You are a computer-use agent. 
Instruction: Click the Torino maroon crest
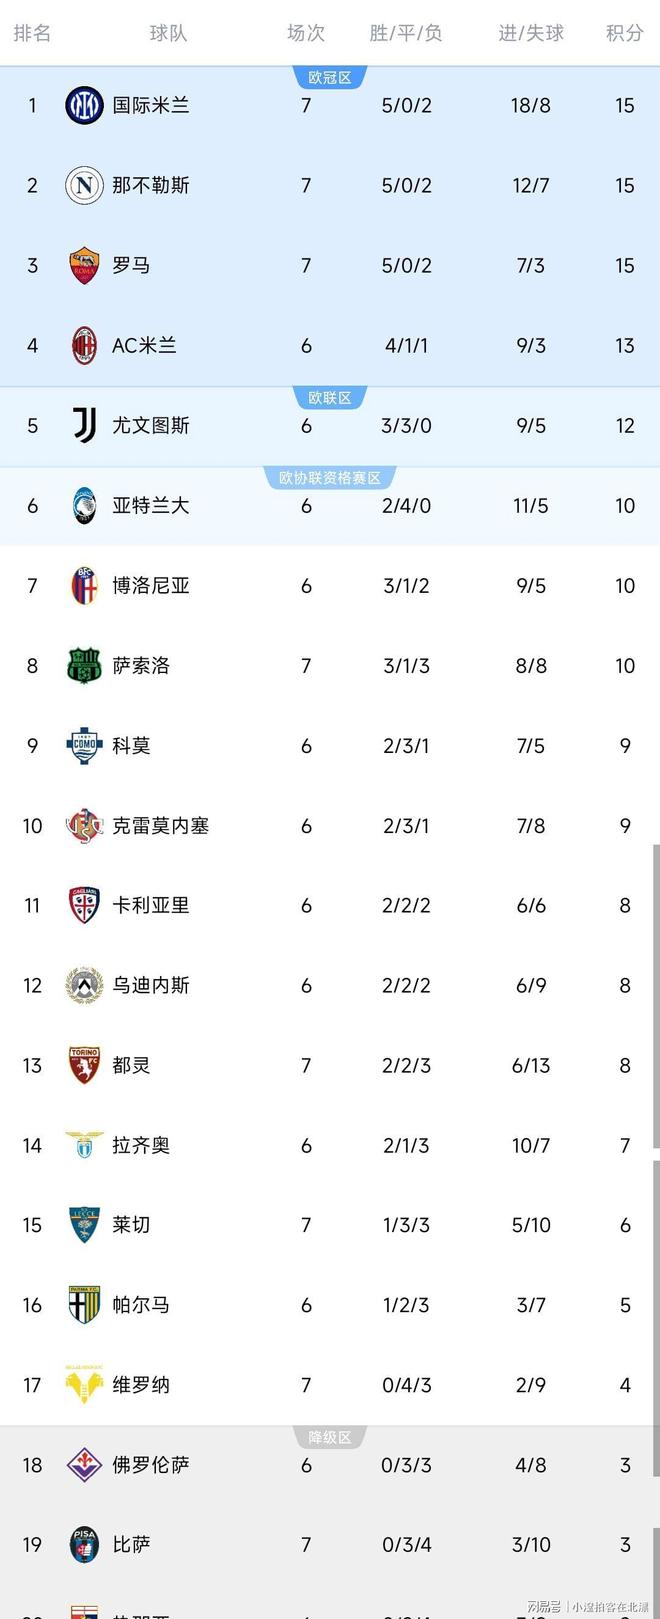(x=84, y=1065)
